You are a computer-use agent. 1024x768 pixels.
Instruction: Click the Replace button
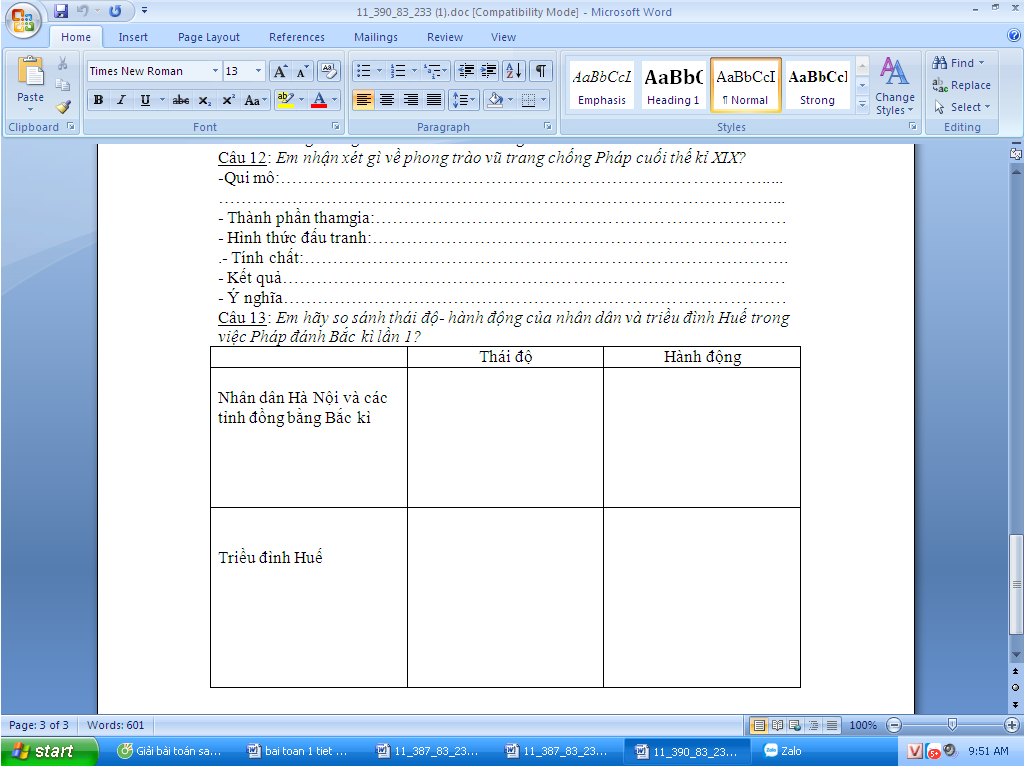pos(961,85)
